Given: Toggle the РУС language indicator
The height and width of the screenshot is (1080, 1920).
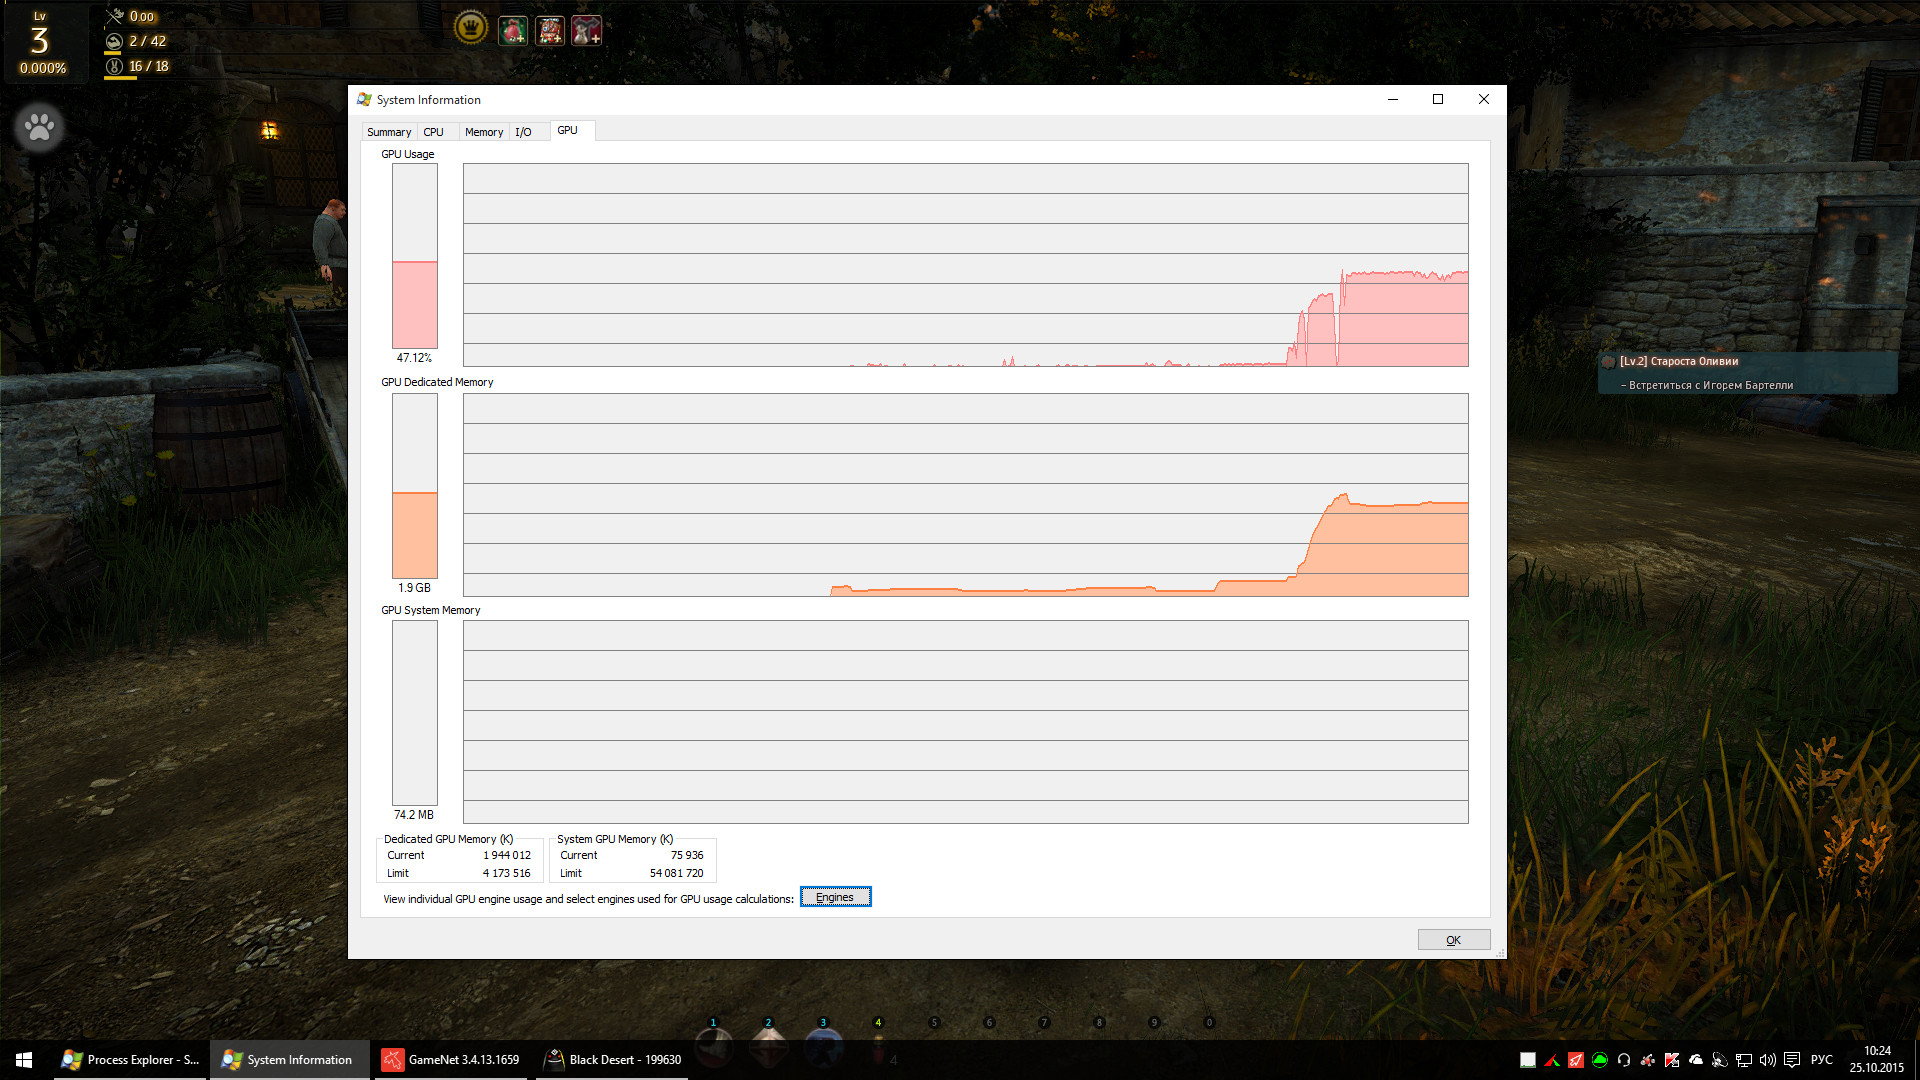Looking at the screenshot, I should 1822,1060.
